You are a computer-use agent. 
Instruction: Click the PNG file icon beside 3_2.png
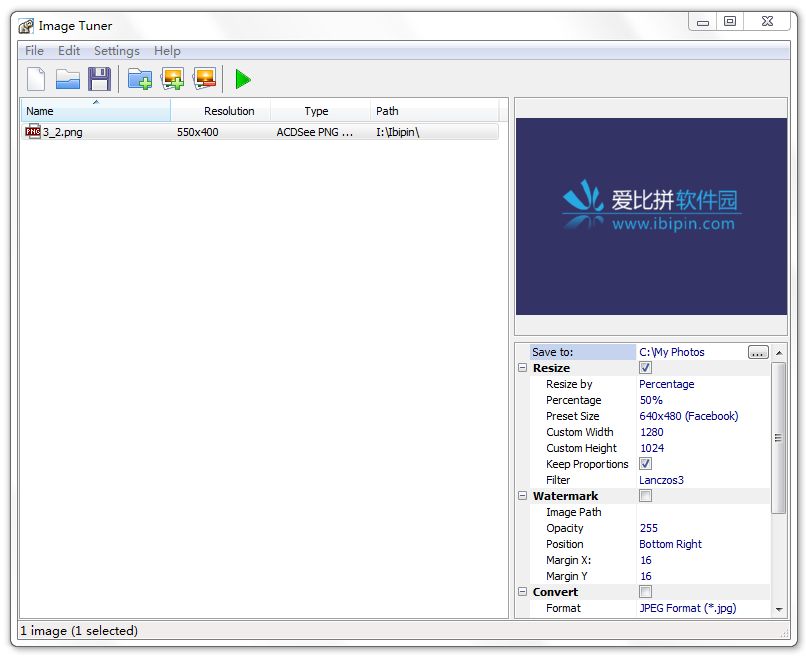32,132
